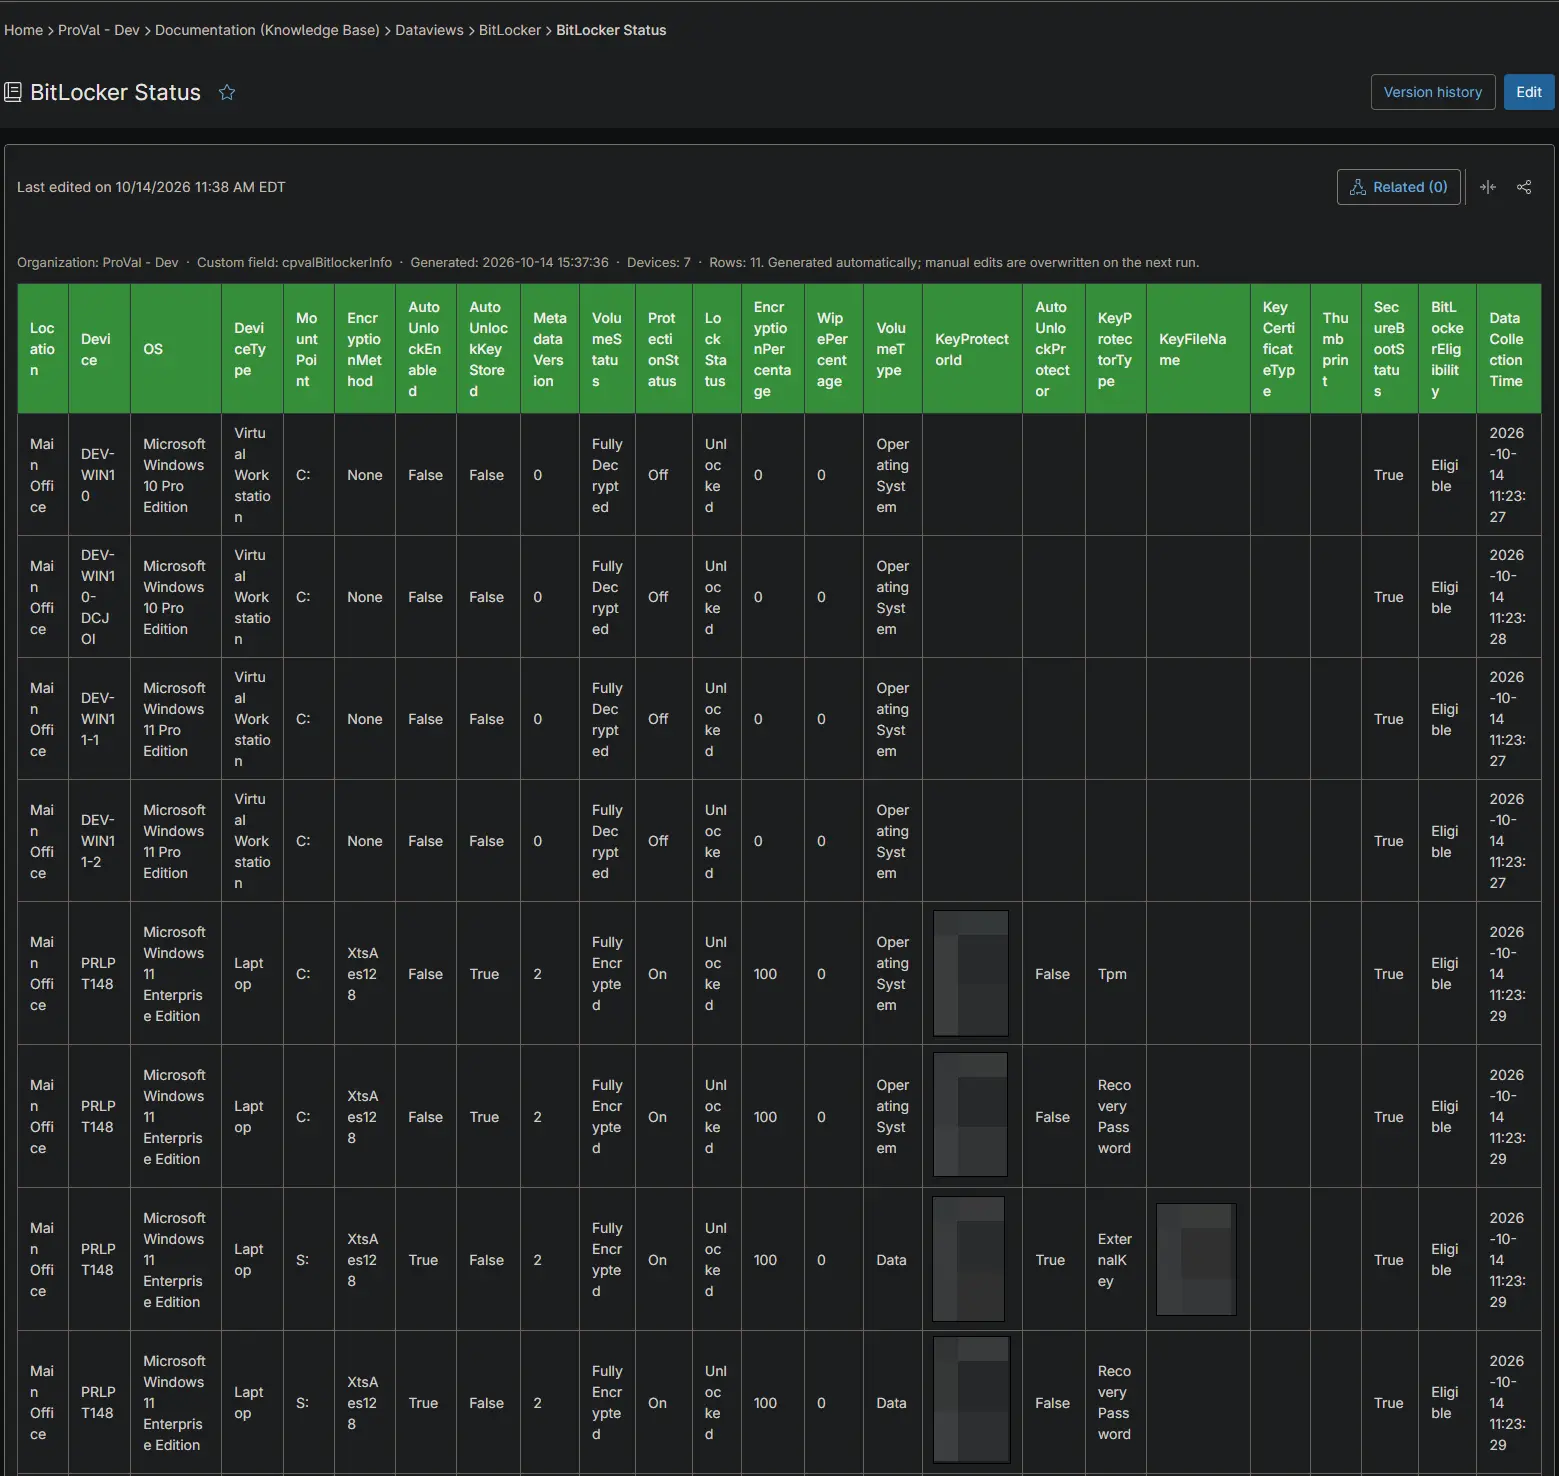Open the BitLocker breadcrumb folder

tap(510, 30)
